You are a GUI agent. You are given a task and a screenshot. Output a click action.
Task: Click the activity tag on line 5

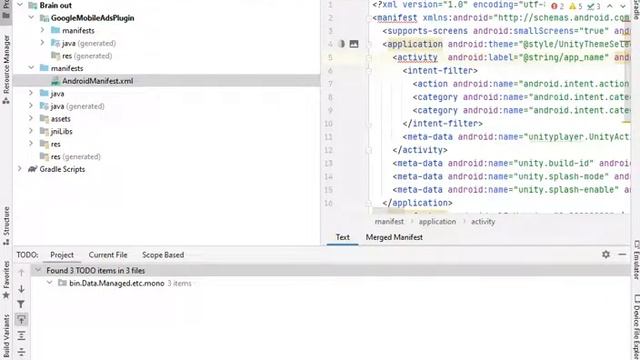point(417,58)
